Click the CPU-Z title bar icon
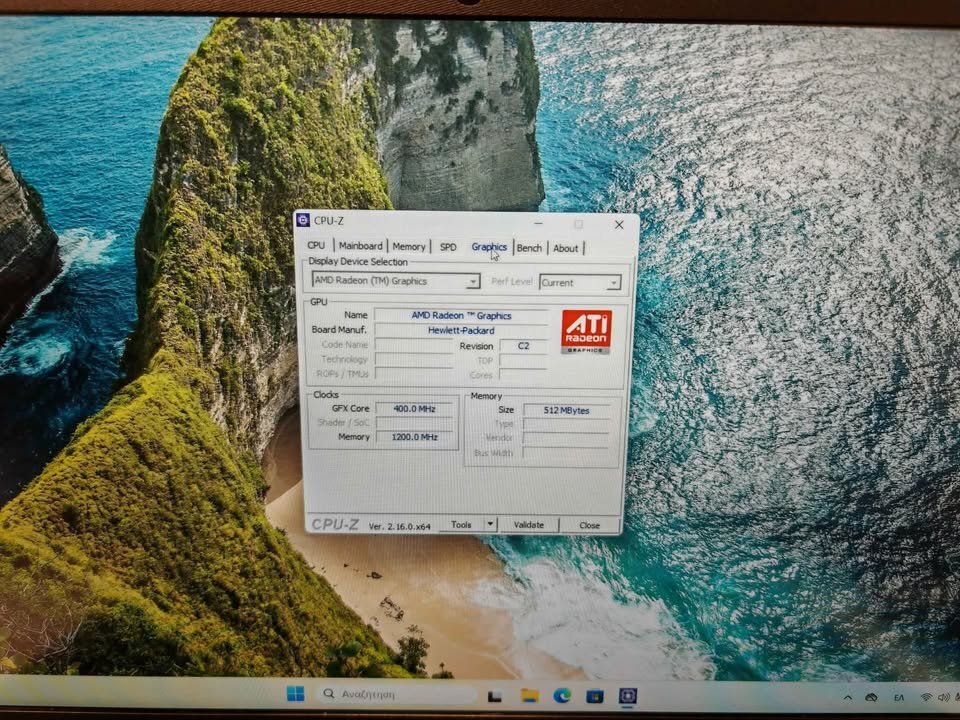 click(x=302, y=220)
